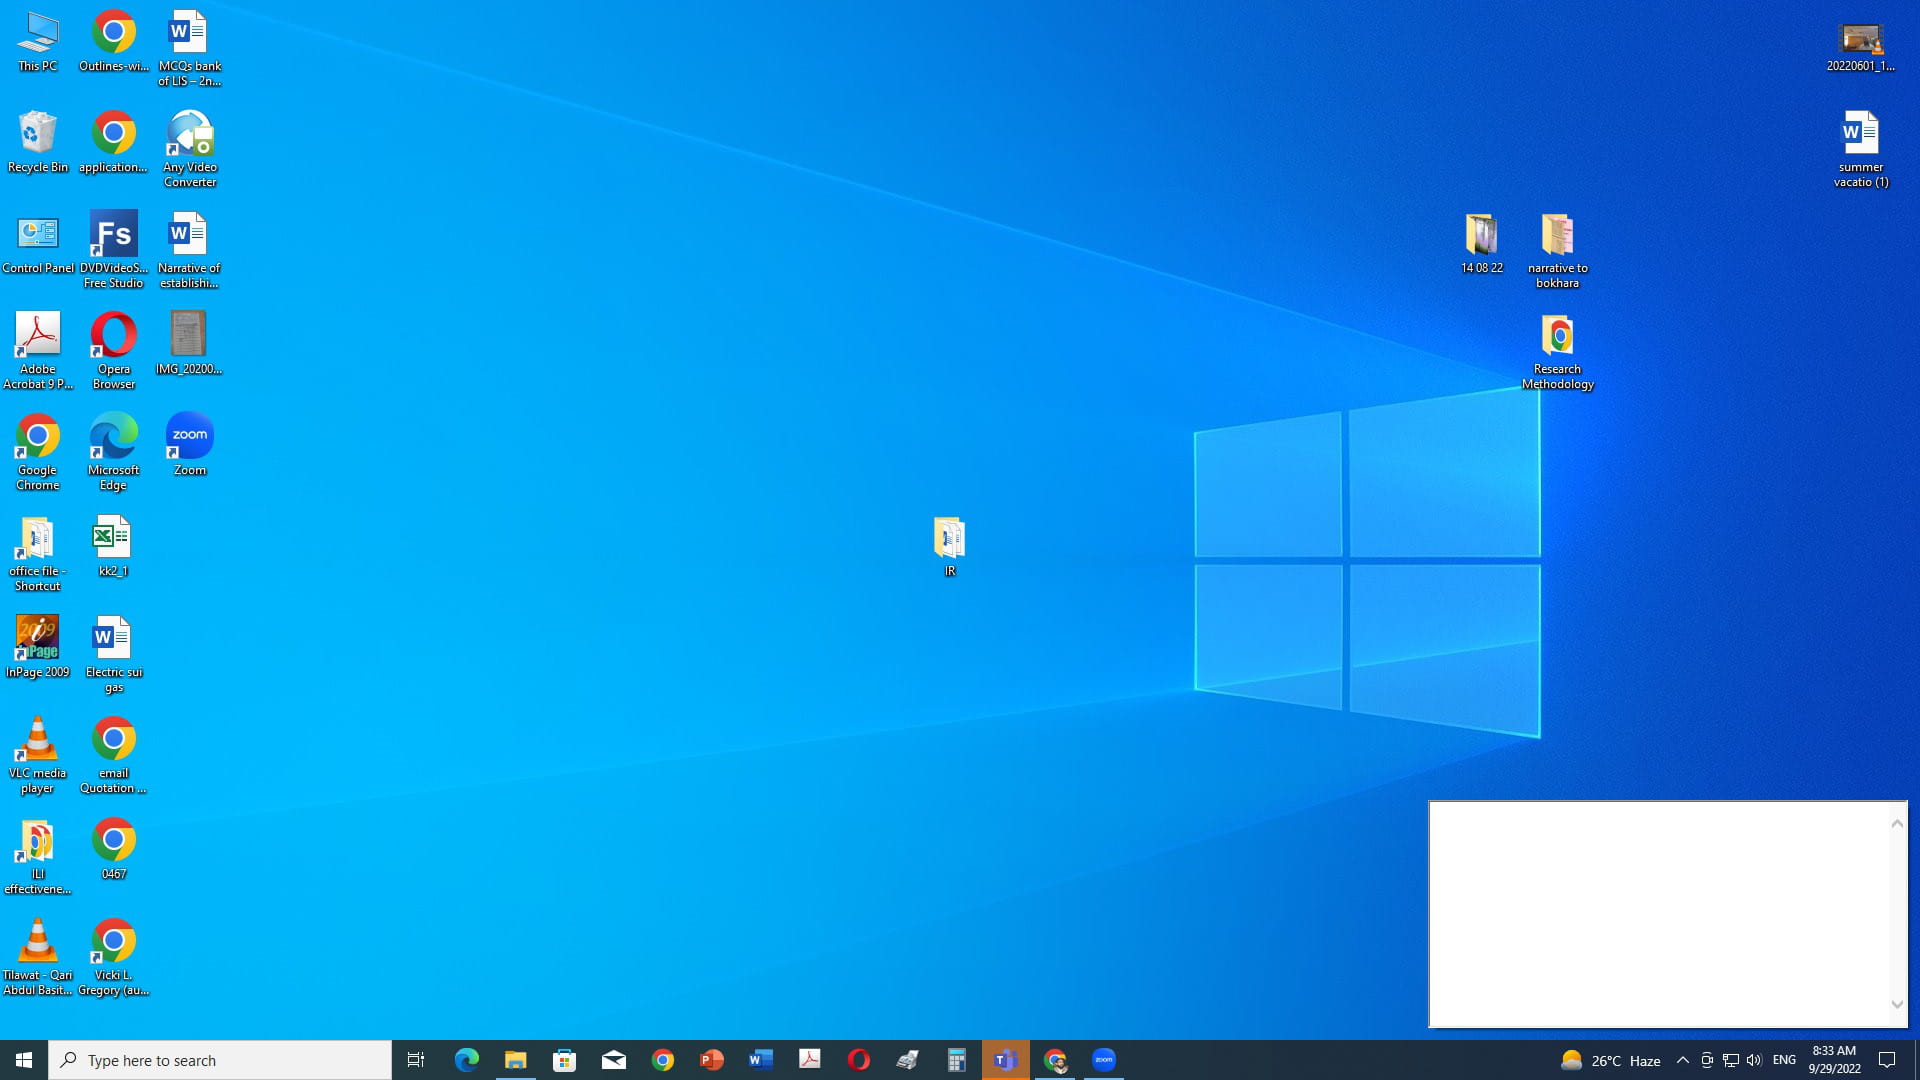
Task: Click the scroll-down arrow in the white panel
Action: 1897,1005
